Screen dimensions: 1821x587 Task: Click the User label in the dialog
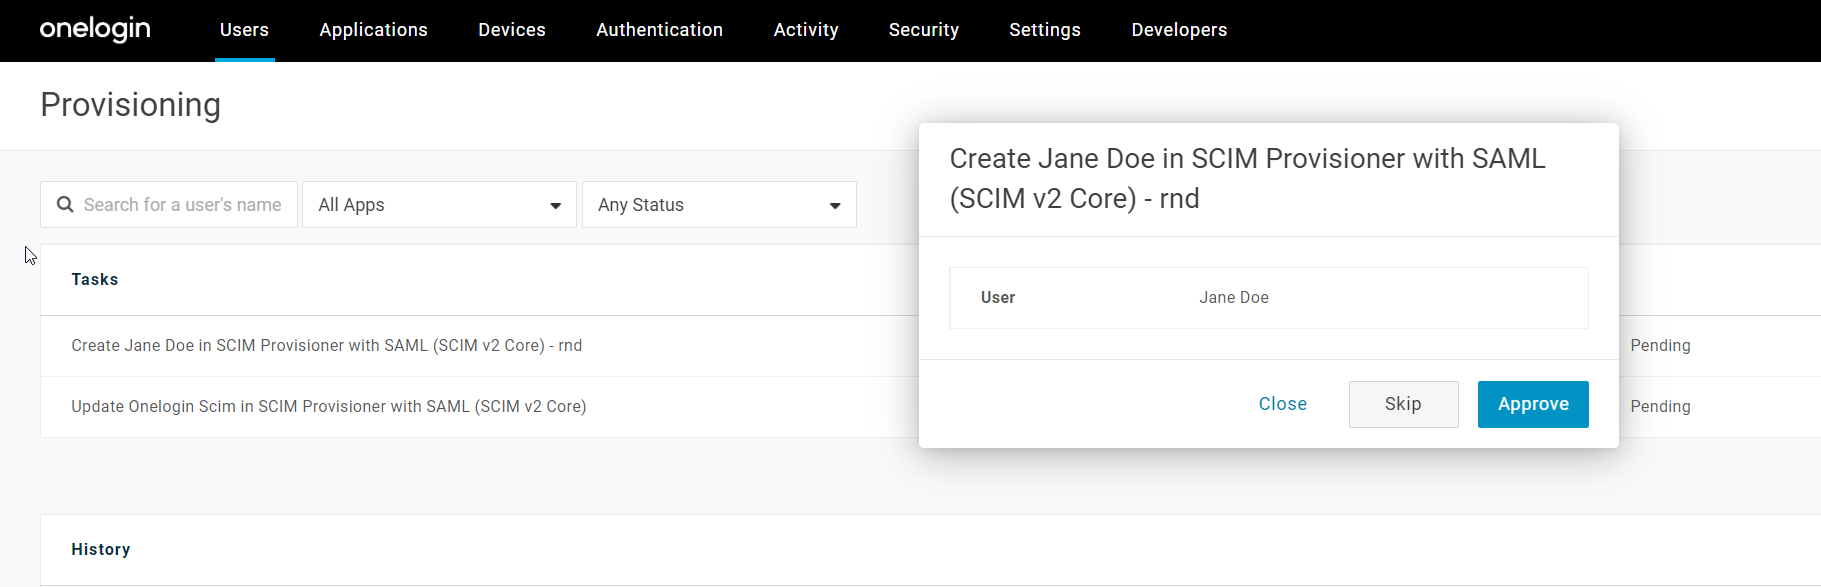point(998,297)
